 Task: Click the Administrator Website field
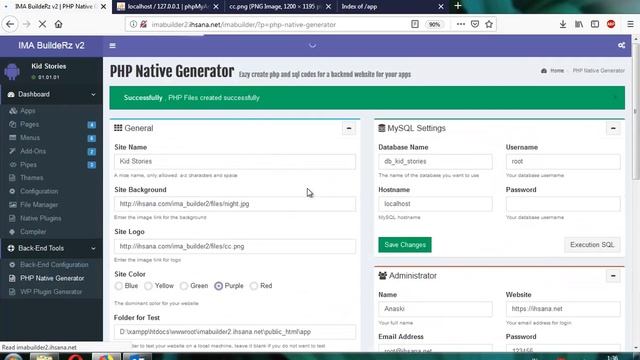coord(563,309)
